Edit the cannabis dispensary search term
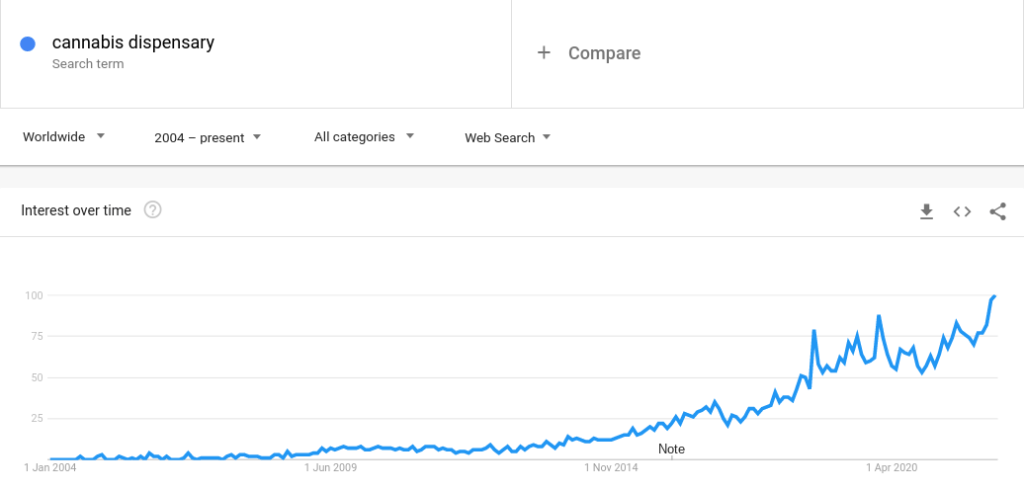1024x491 pixels. [x=133, y=43]
